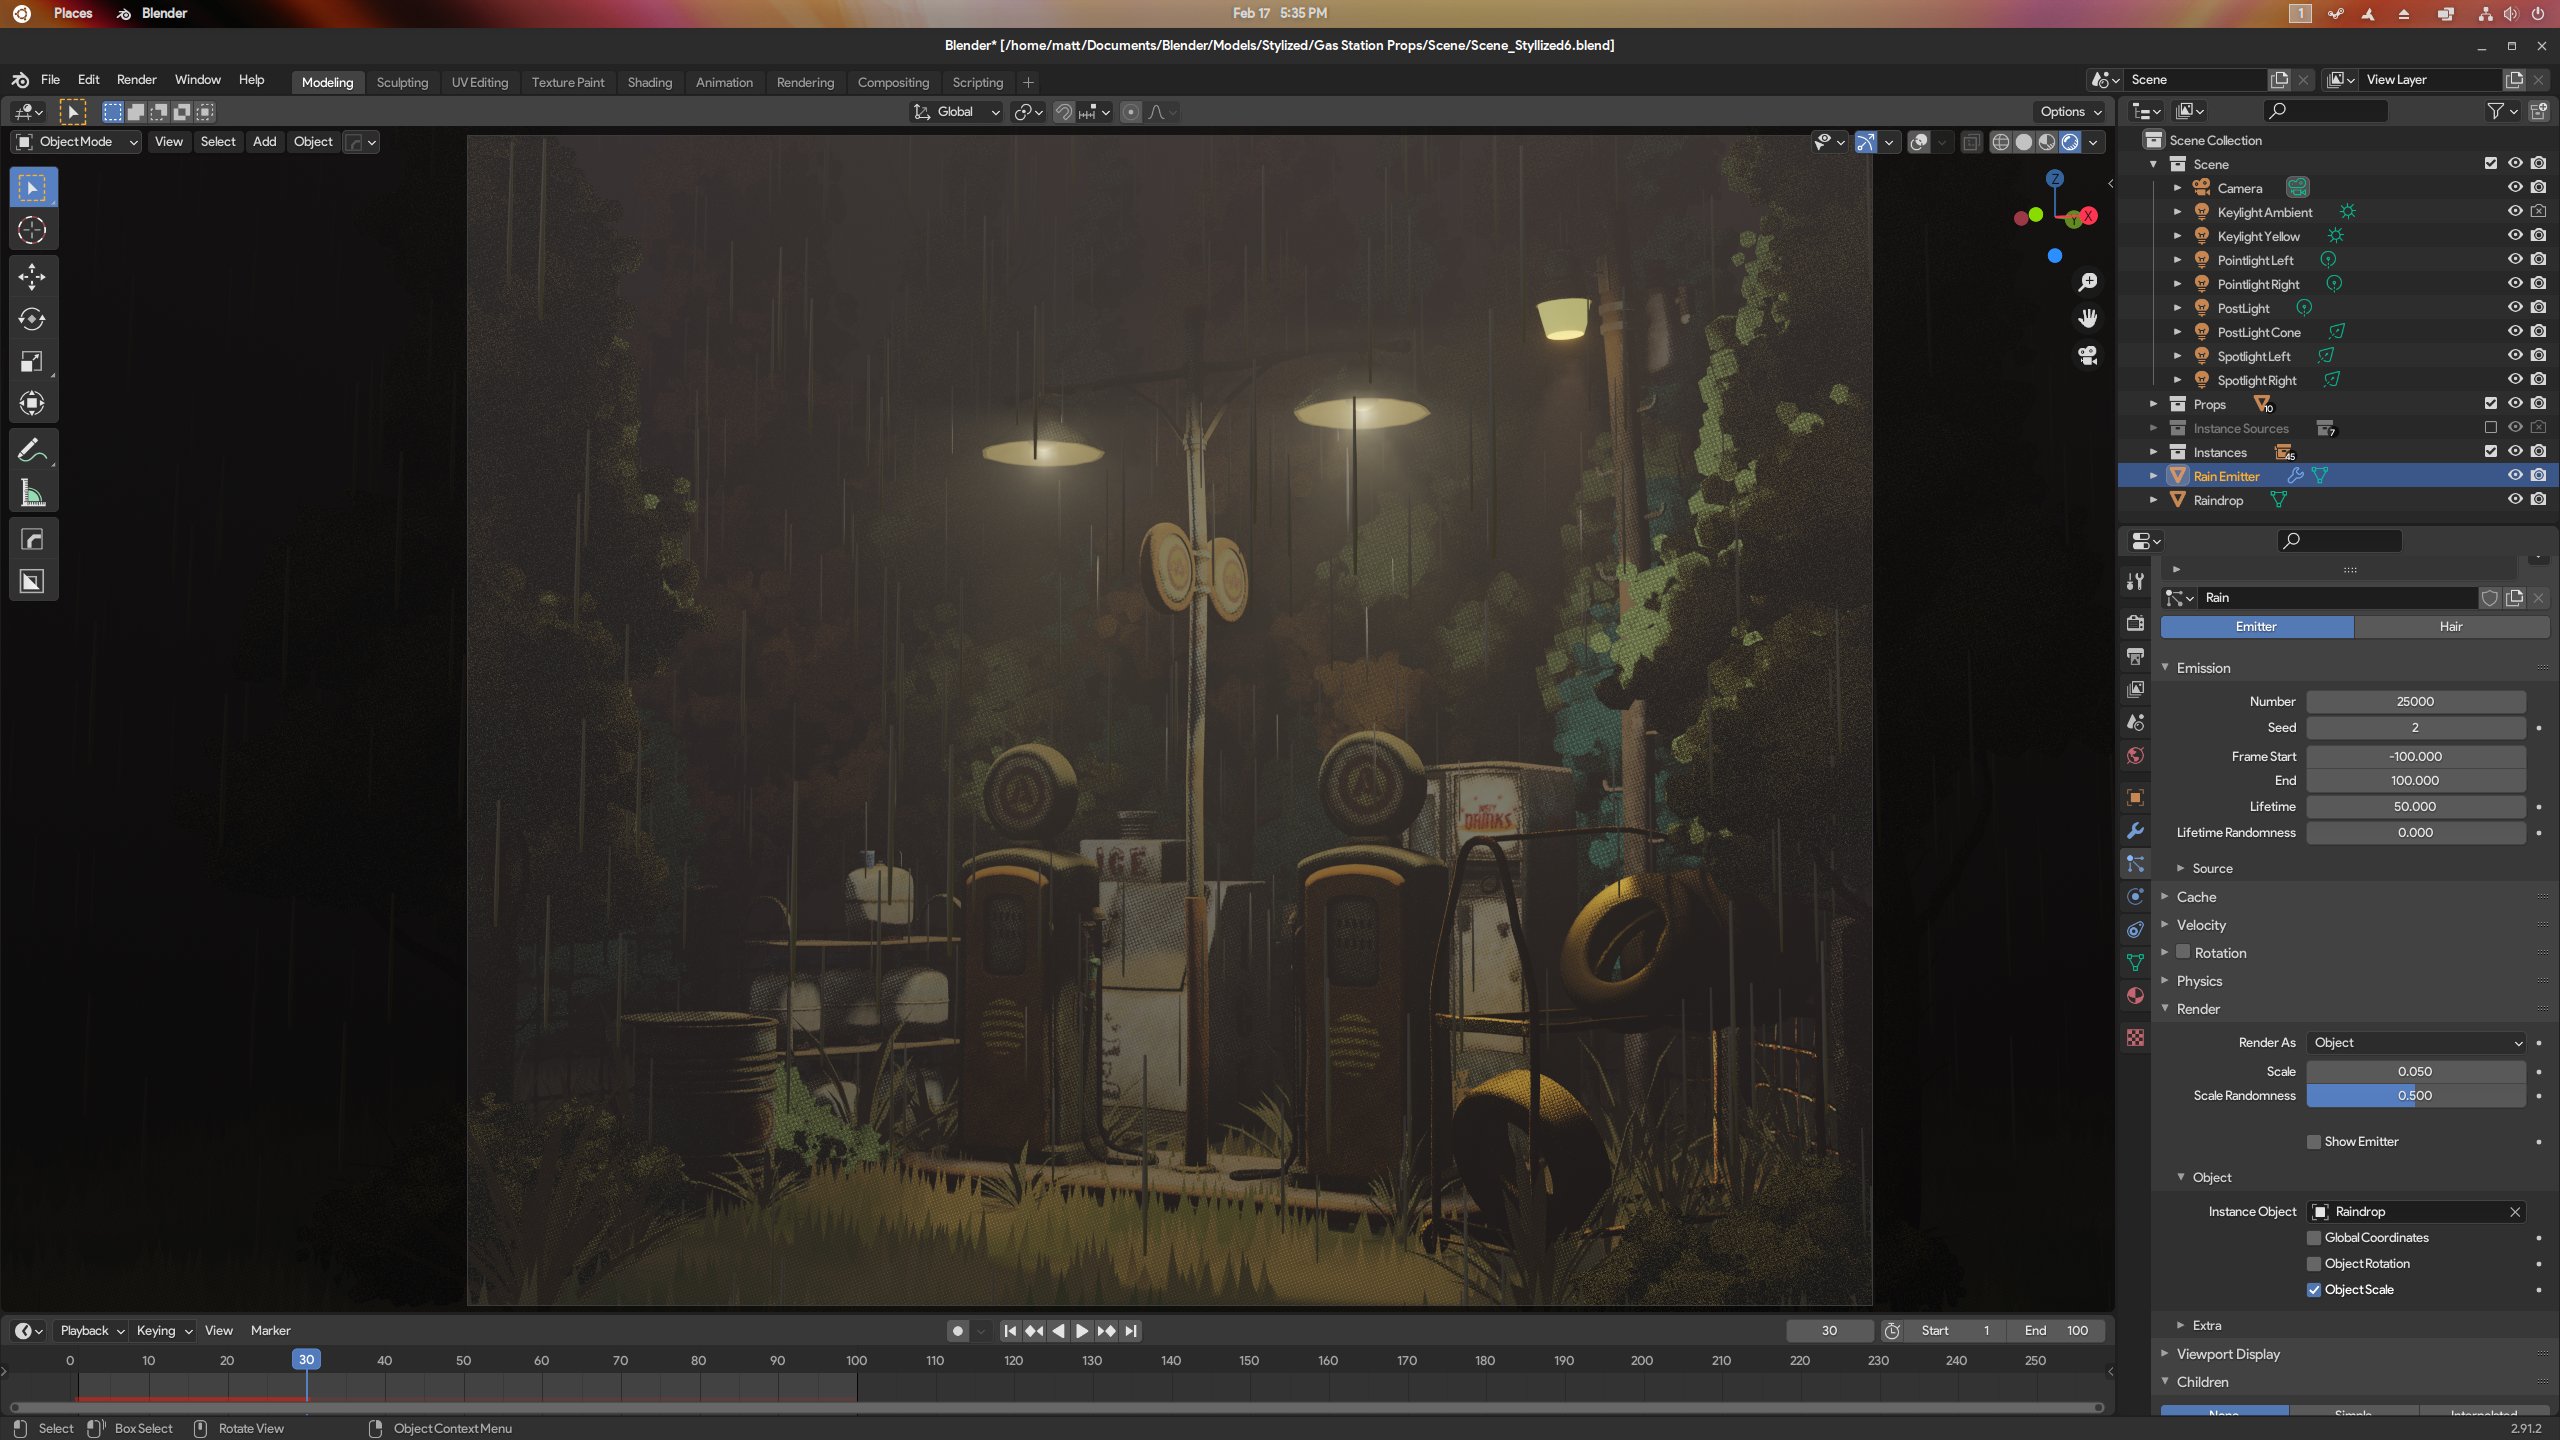
Task: Hide PostLight in the viewport
Action: pyautogui.click(x=2515, y=308)
